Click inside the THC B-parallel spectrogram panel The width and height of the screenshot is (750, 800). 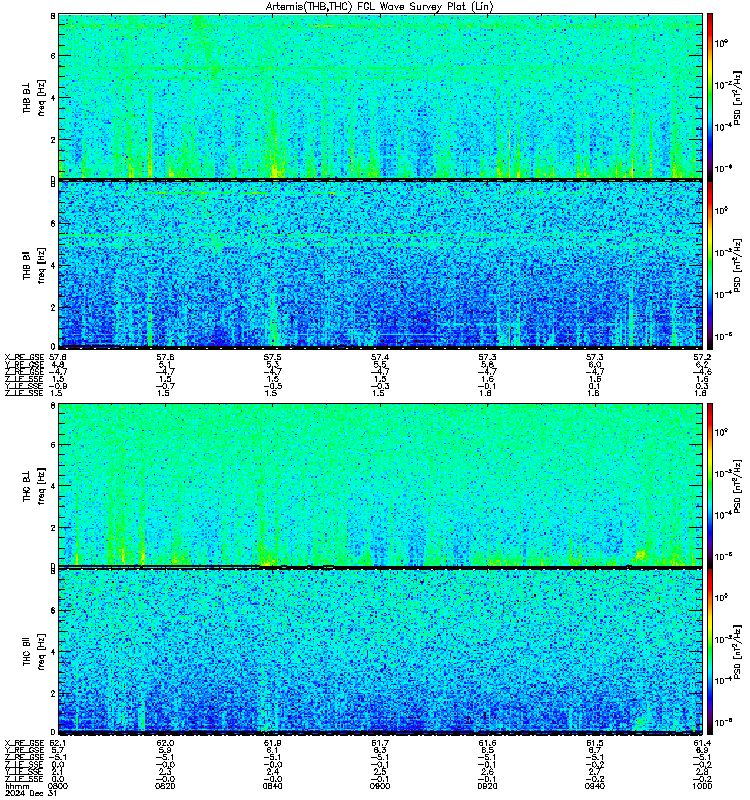pos(381,651)
